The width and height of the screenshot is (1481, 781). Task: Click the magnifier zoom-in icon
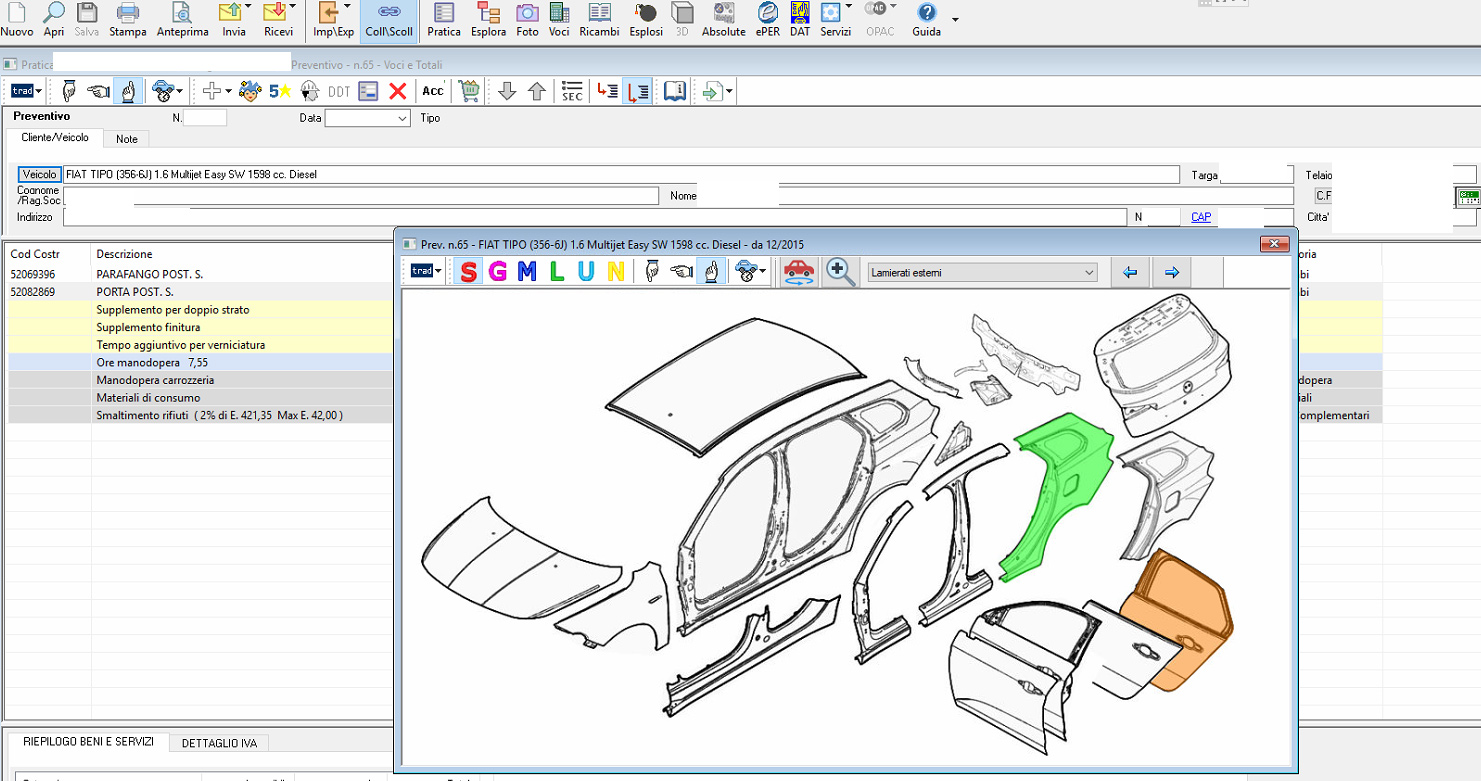pos(841,272)
